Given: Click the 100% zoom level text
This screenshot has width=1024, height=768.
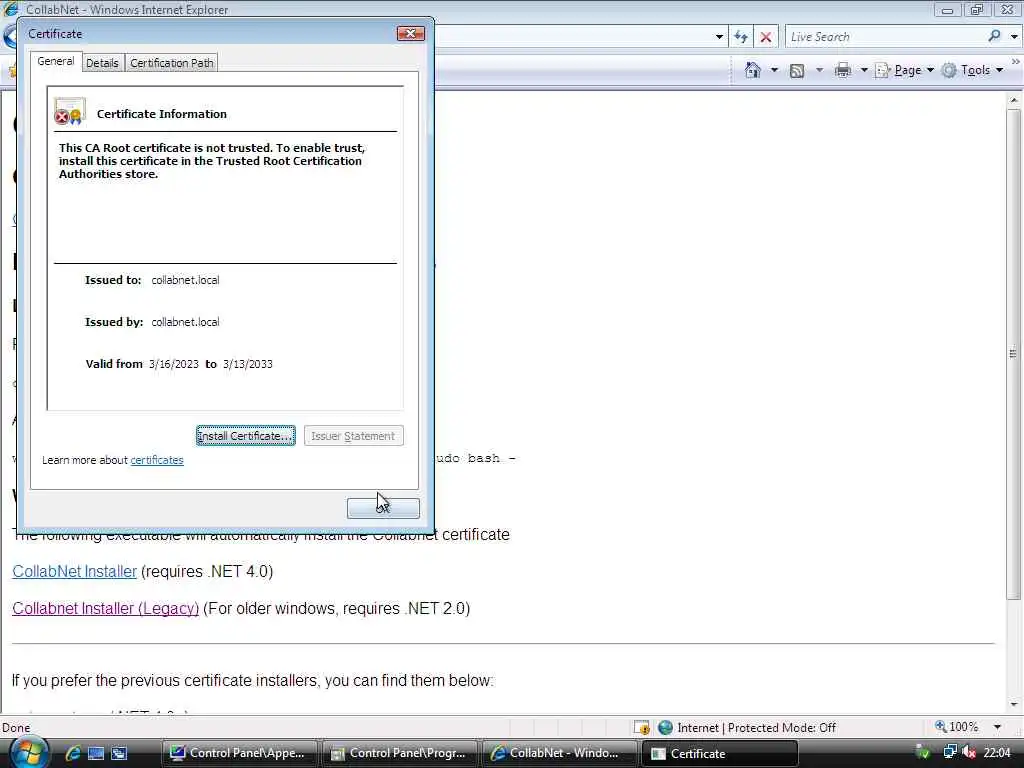Looking at the screenshot, I should (x=964, y=727).
